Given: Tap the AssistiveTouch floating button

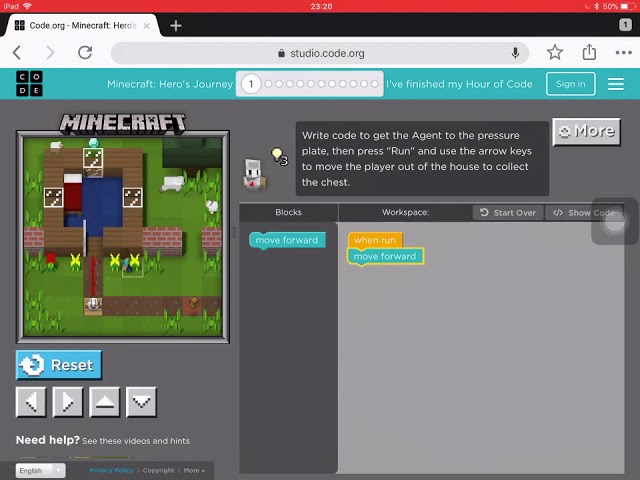Looking at the screenshot, I should (615, 221).
